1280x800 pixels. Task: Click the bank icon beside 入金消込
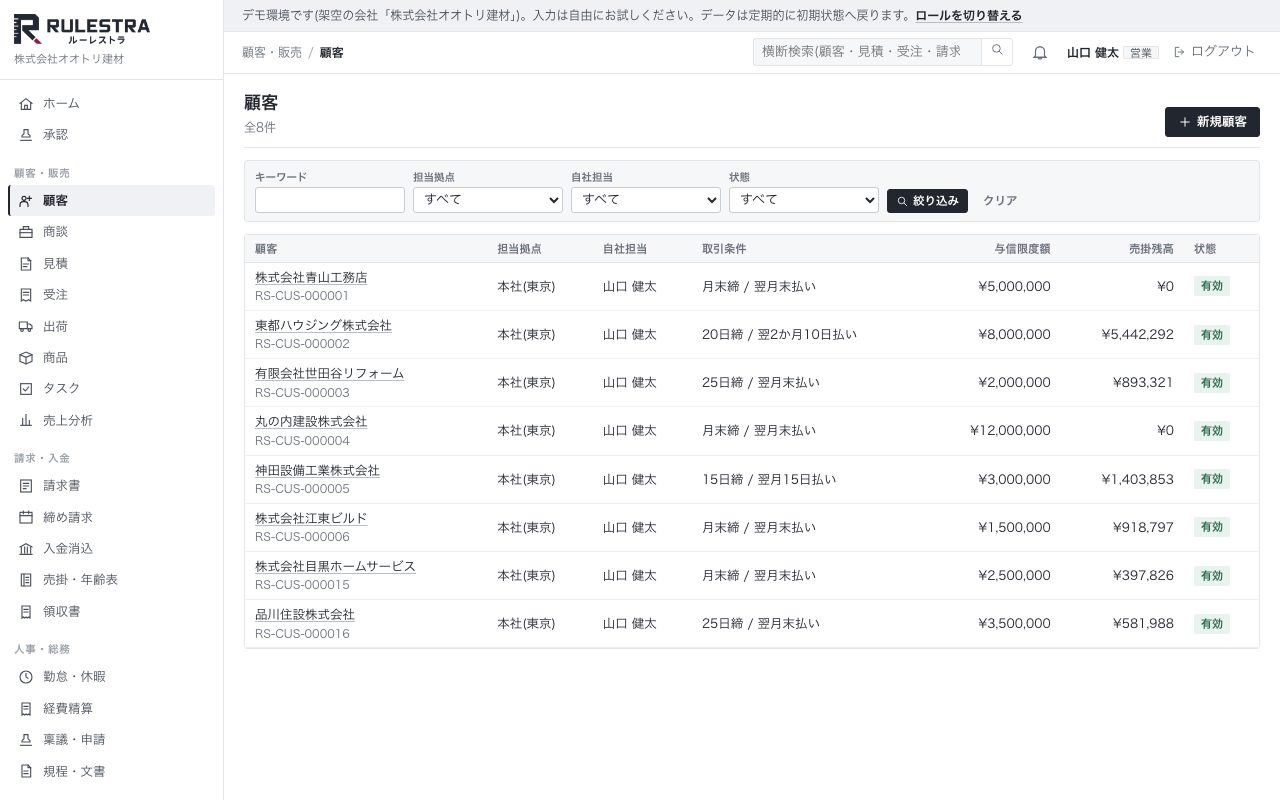pos(26,549)
